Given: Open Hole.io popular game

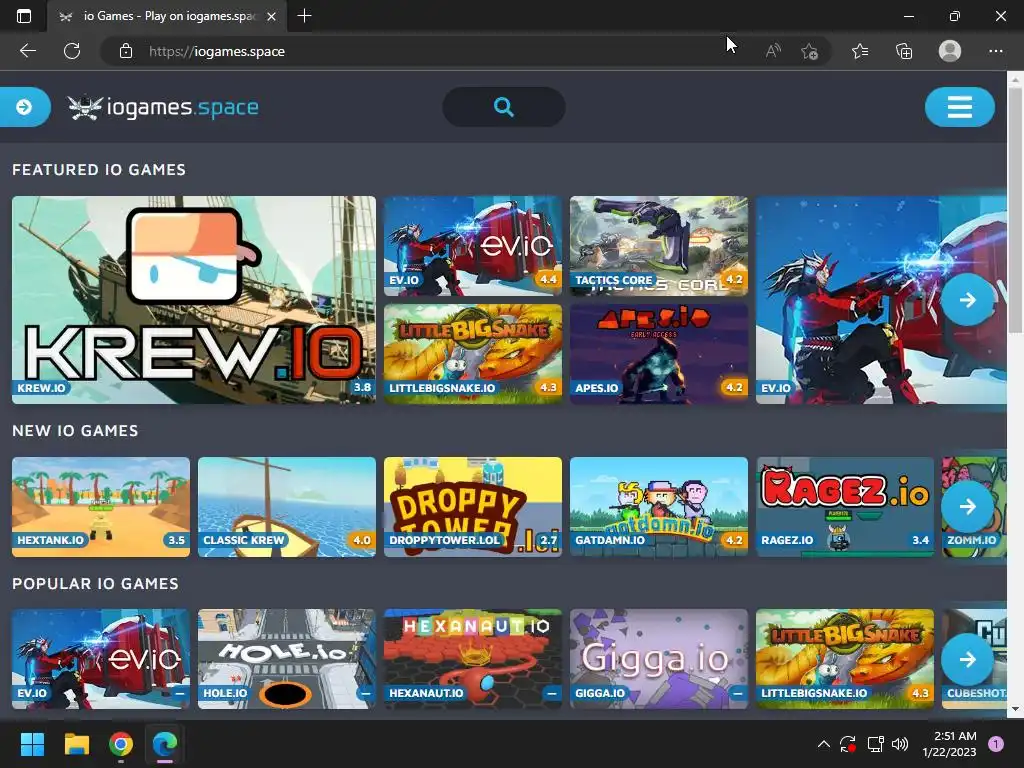Looking at the screenshot, I should coord(287,659).
